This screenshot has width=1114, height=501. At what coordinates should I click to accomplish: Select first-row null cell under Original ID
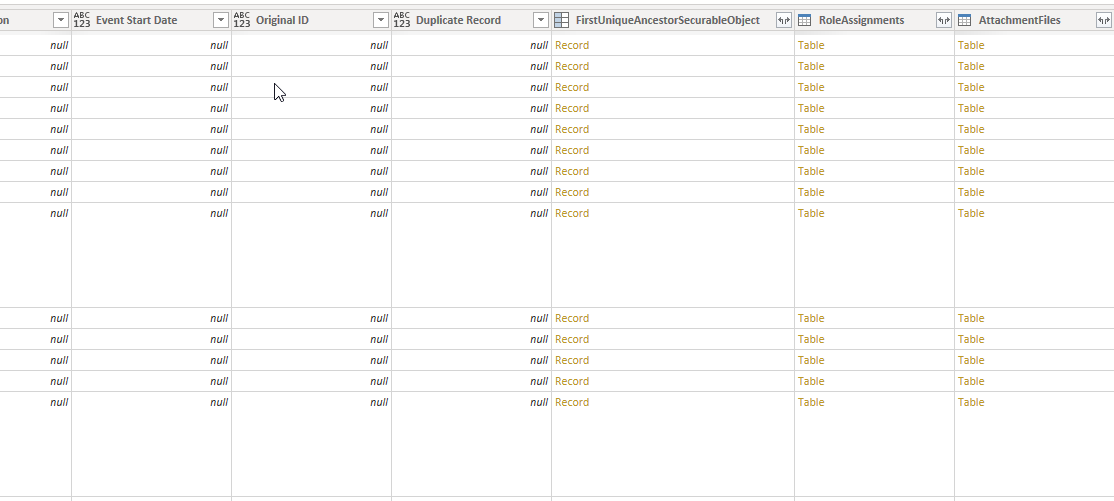311,45
